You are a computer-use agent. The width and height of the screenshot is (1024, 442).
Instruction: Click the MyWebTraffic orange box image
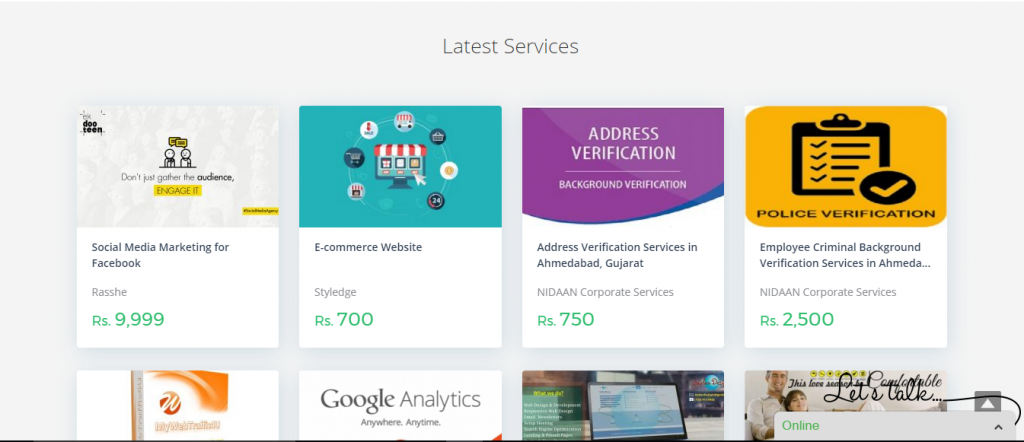click(177, 405)
